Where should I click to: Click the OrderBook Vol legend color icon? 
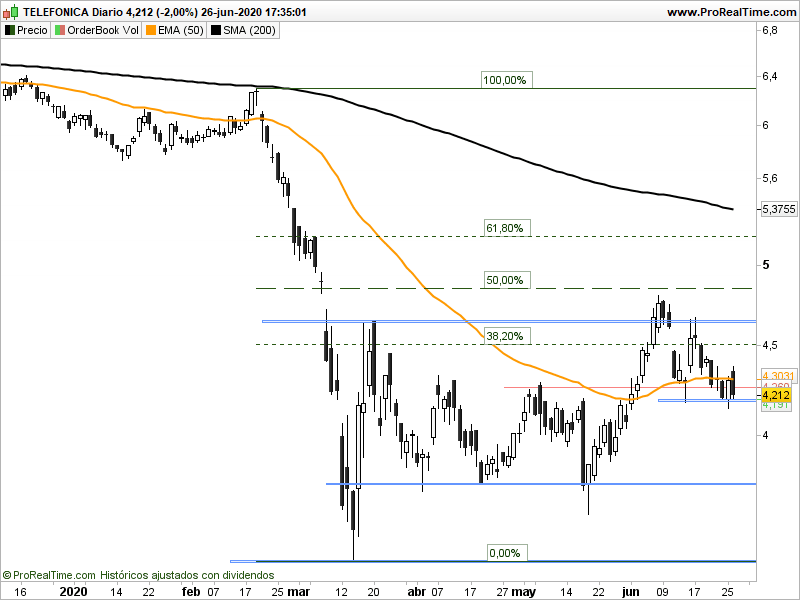tap(60, 31)
